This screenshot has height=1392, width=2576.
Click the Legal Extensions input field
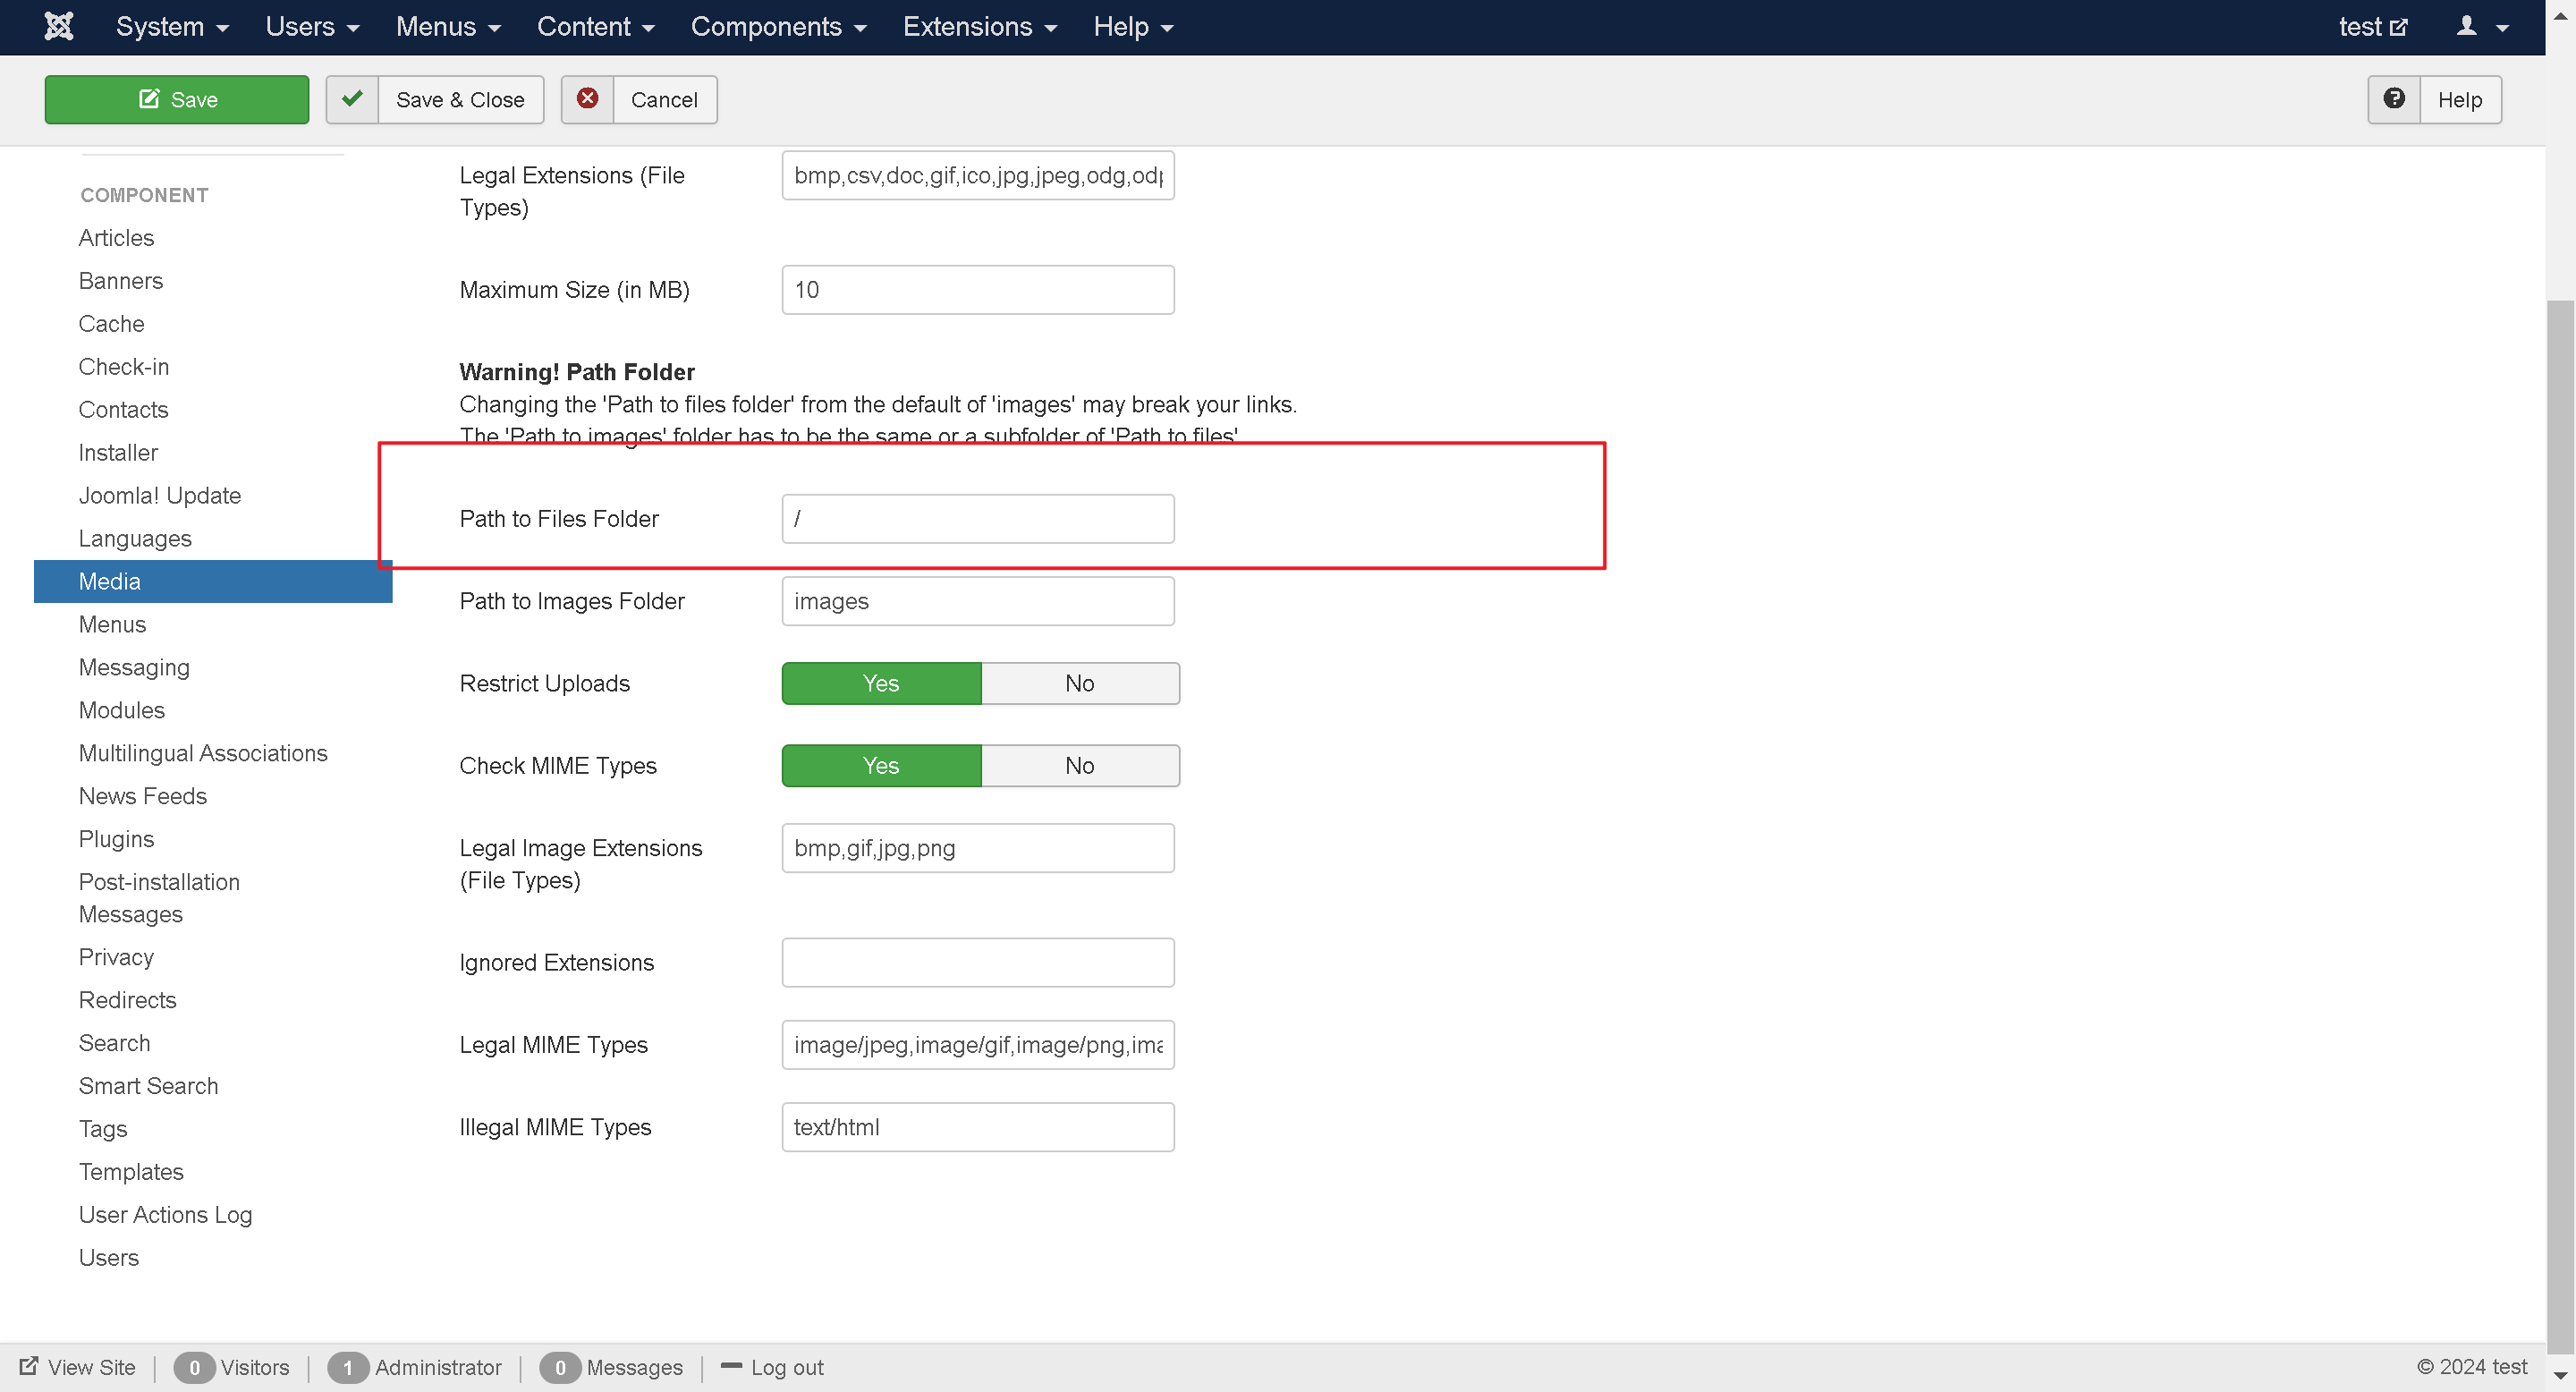point(978,175)
